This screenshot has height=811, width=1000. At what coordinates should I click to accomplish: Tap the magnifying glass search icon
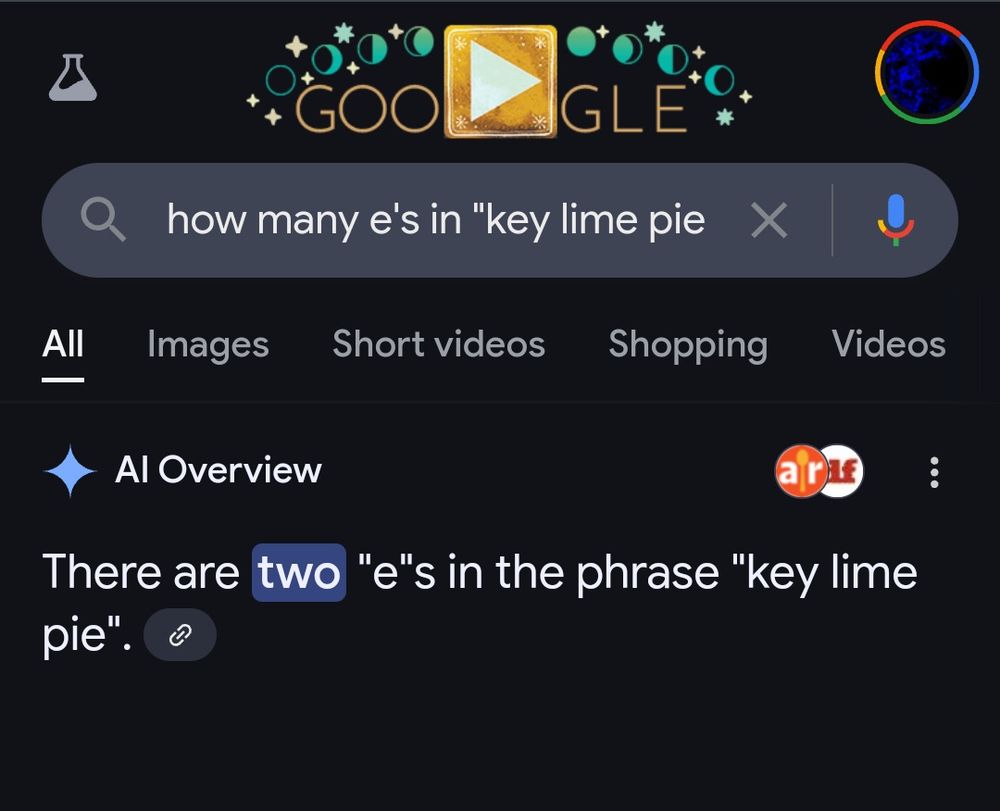[103, 219]
